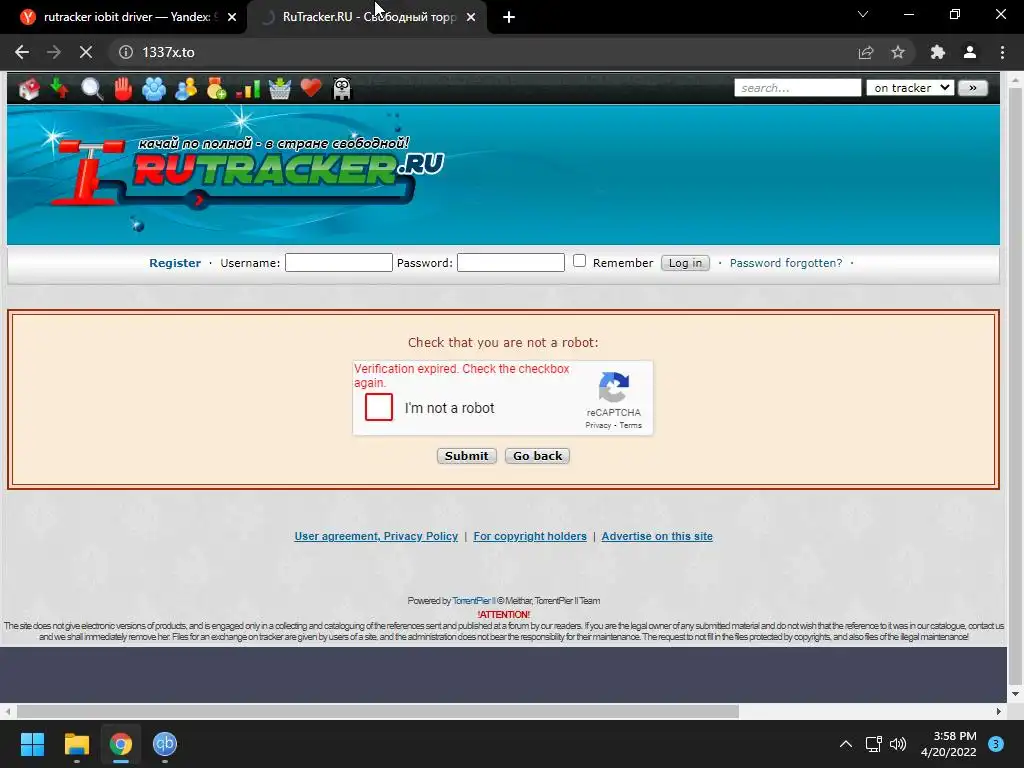Expand the tab search chevron
Screen dimensions: 1024x768
863,14
